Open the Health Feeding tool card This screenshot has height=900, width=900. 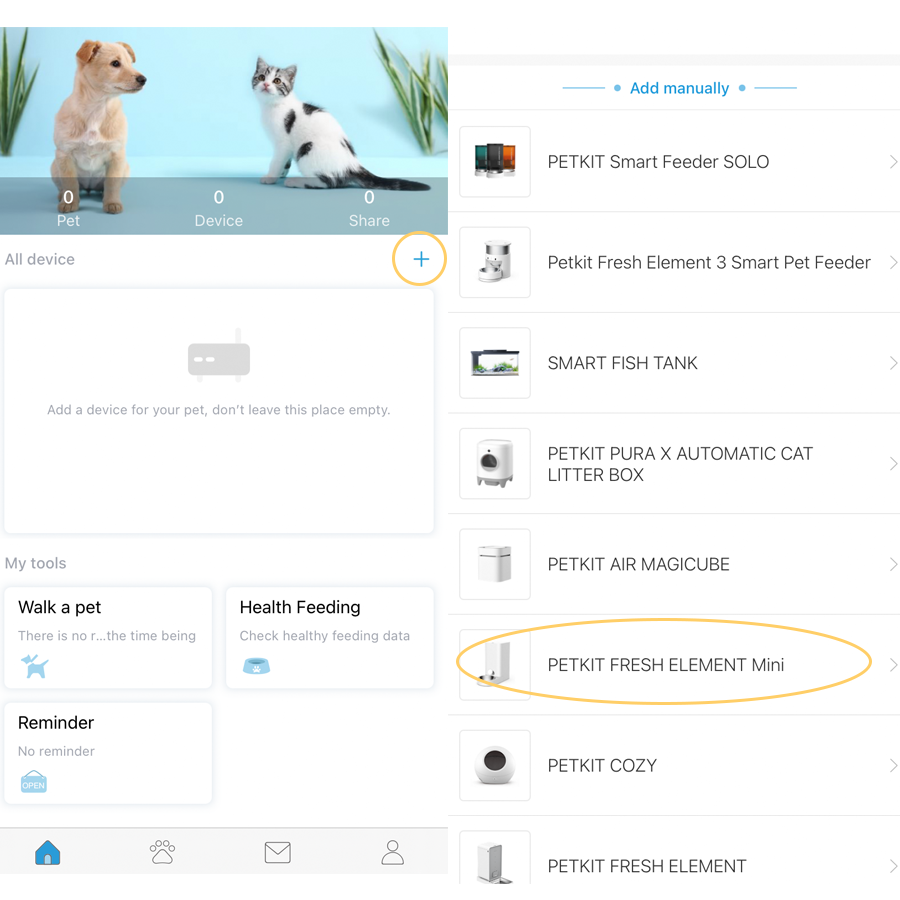coord(329,637)
